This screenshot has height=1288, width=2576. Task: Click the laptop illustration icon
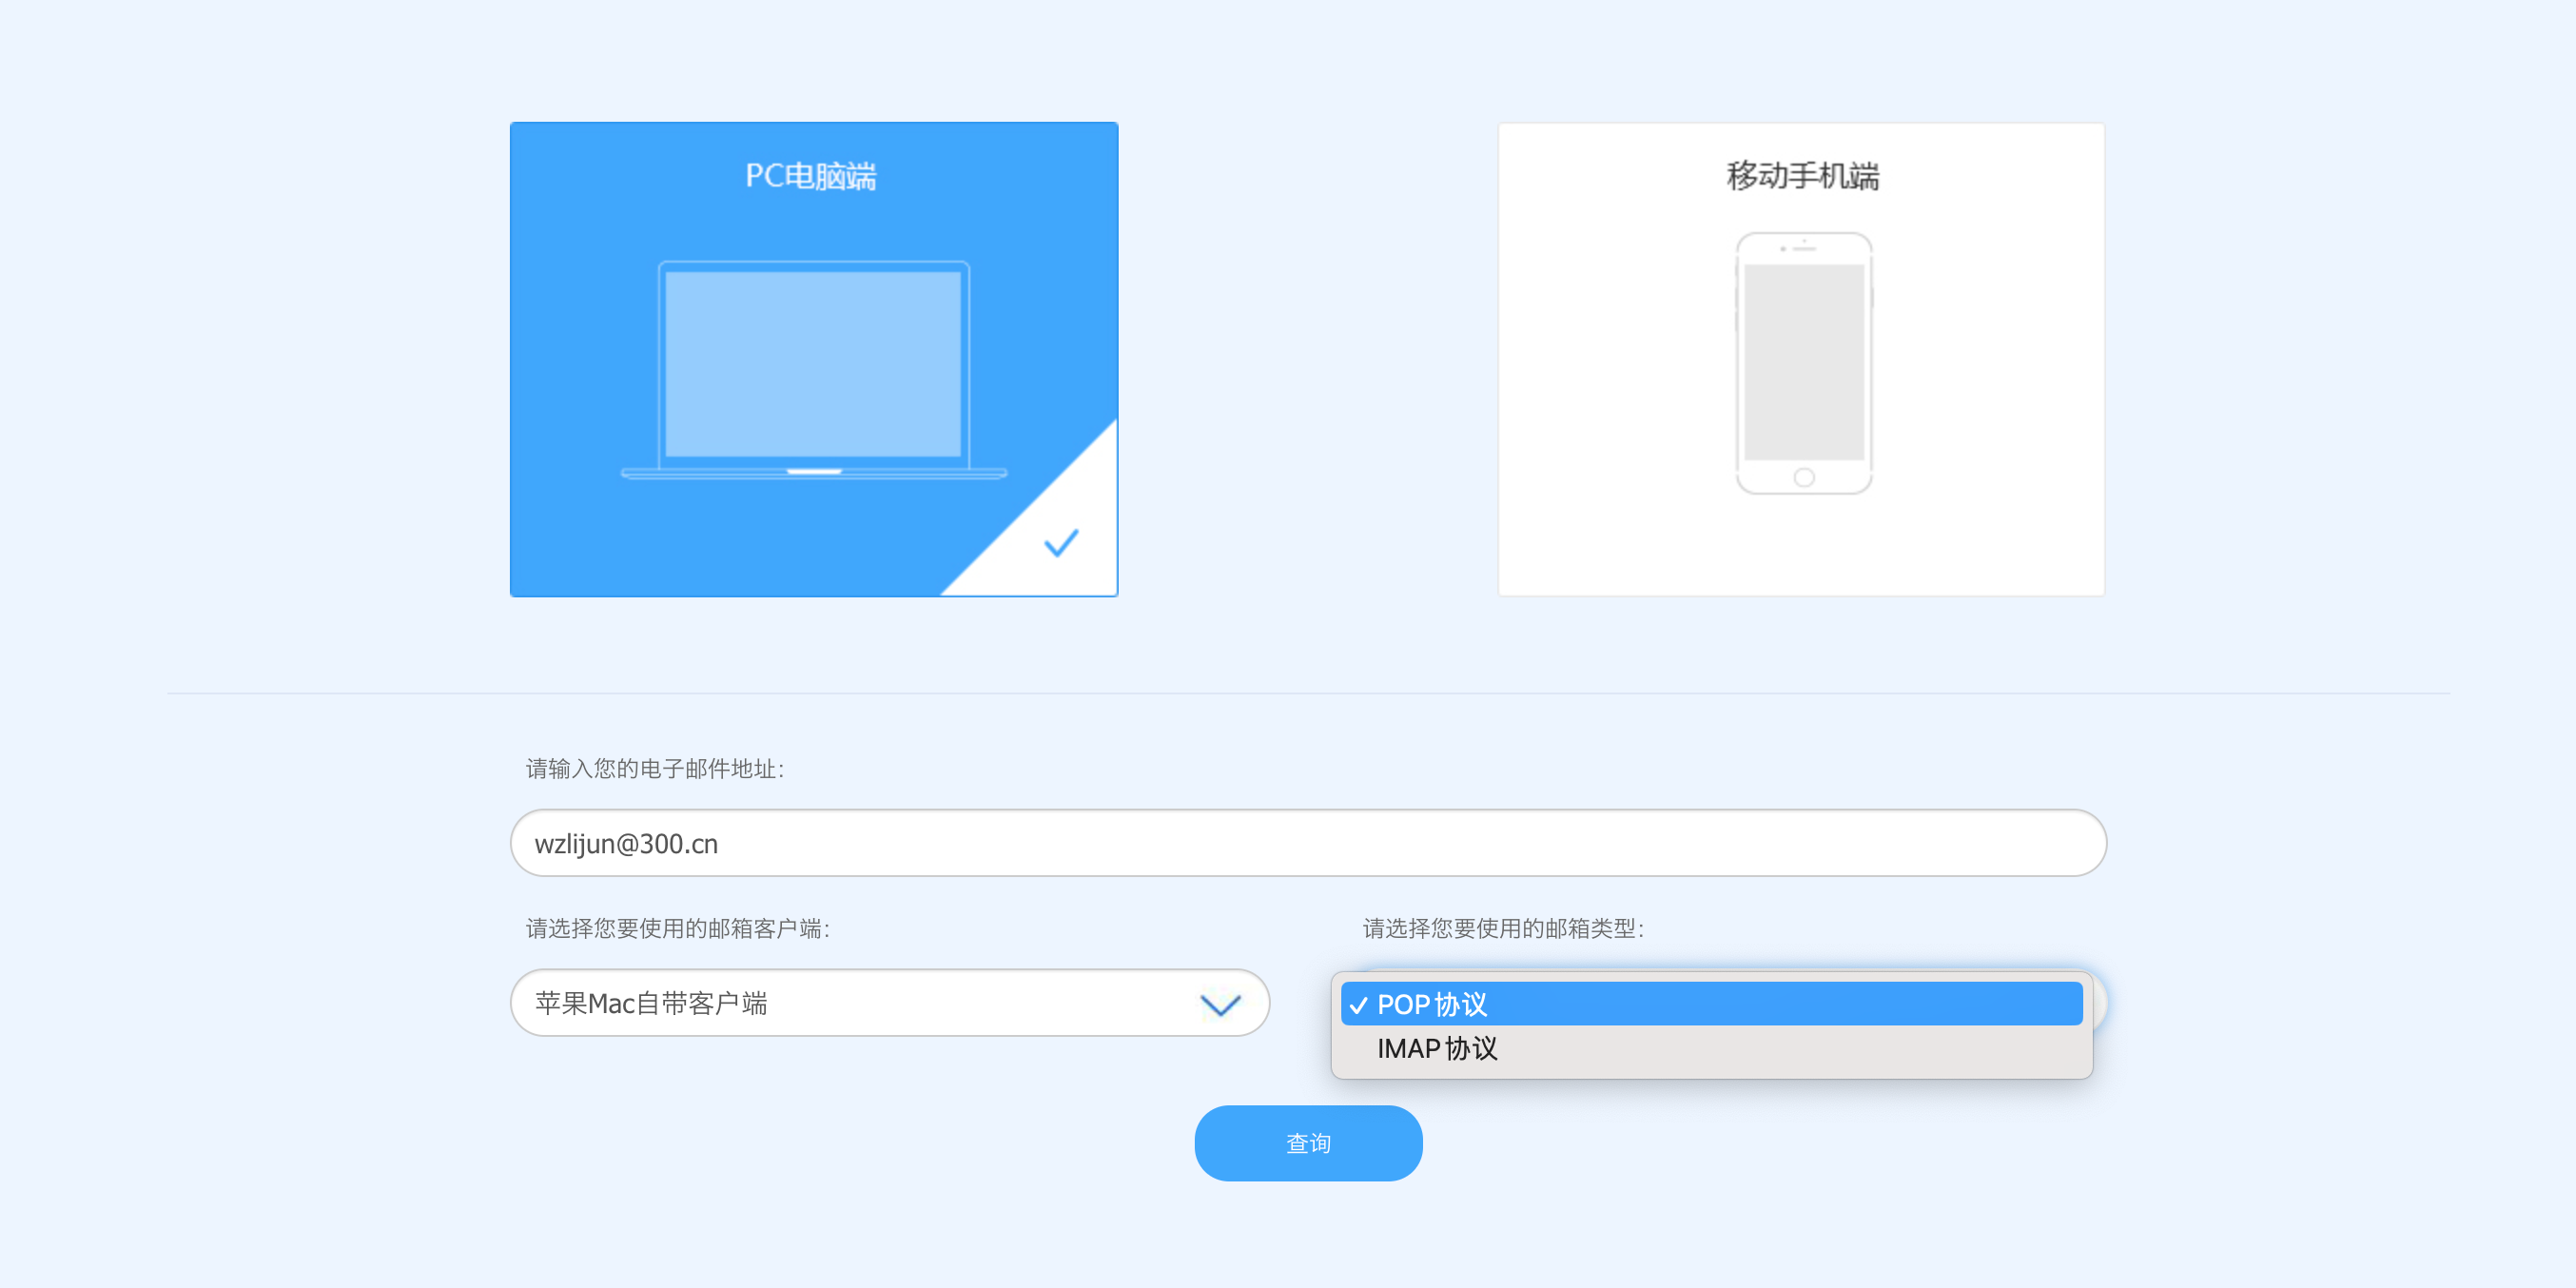point(813,368)
